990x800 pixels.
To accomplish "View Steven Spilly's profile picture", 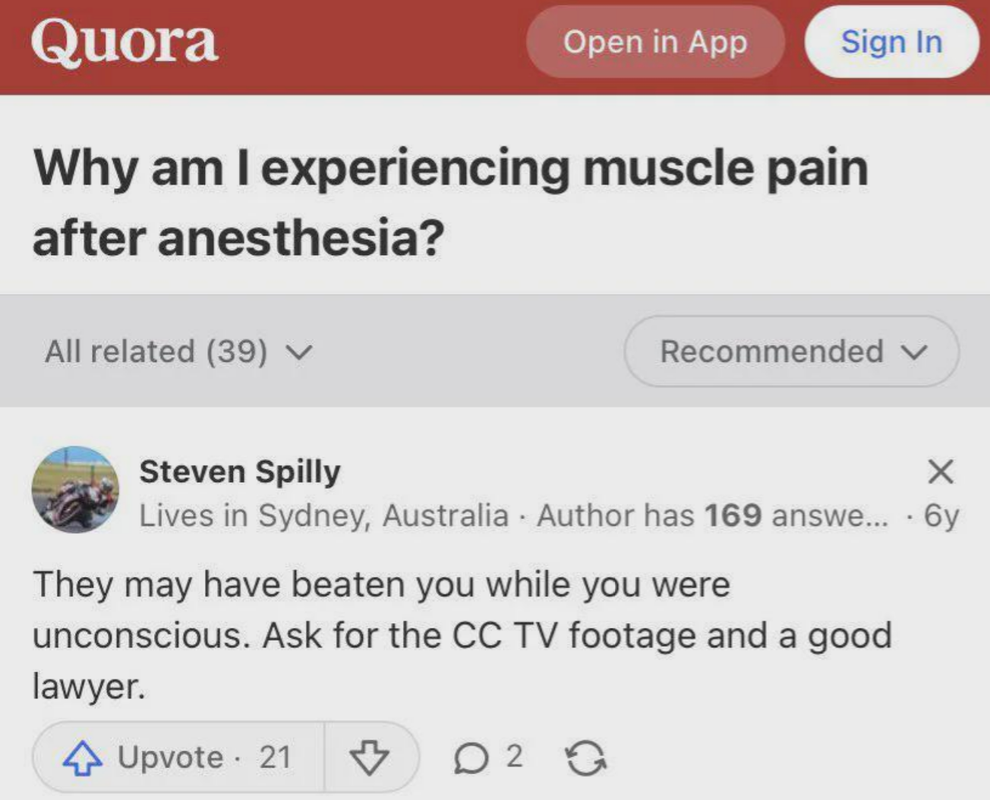I will (75, 490).
